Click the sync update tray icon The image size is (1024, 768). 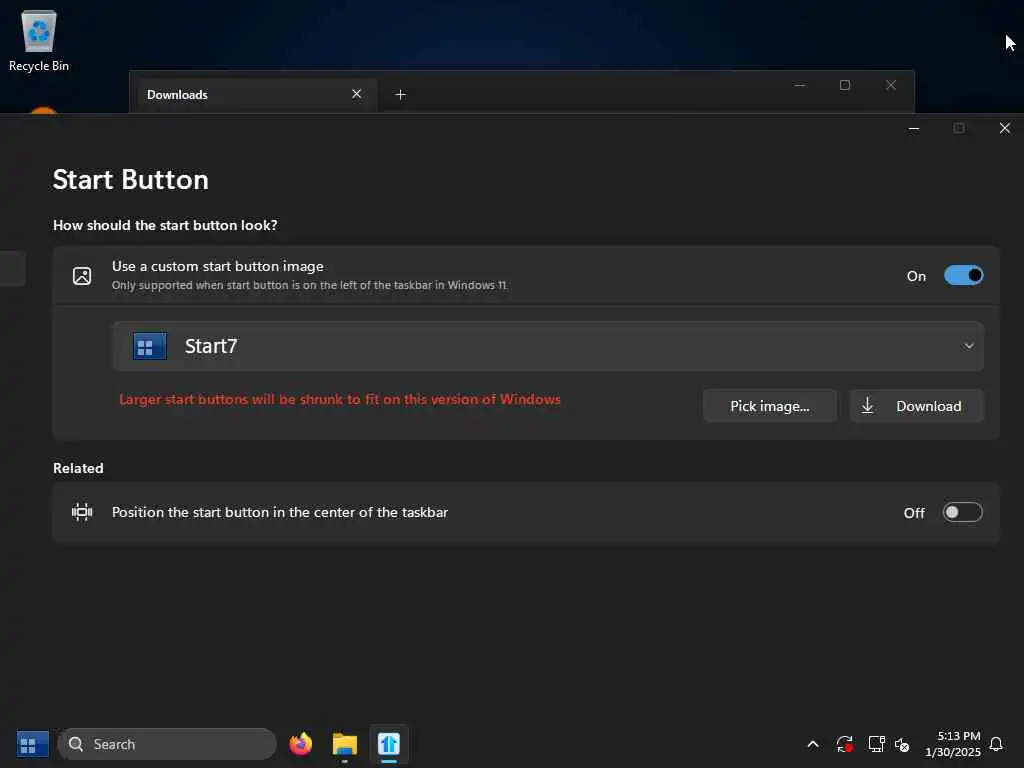pyautogui.click(x=844, y=744)
